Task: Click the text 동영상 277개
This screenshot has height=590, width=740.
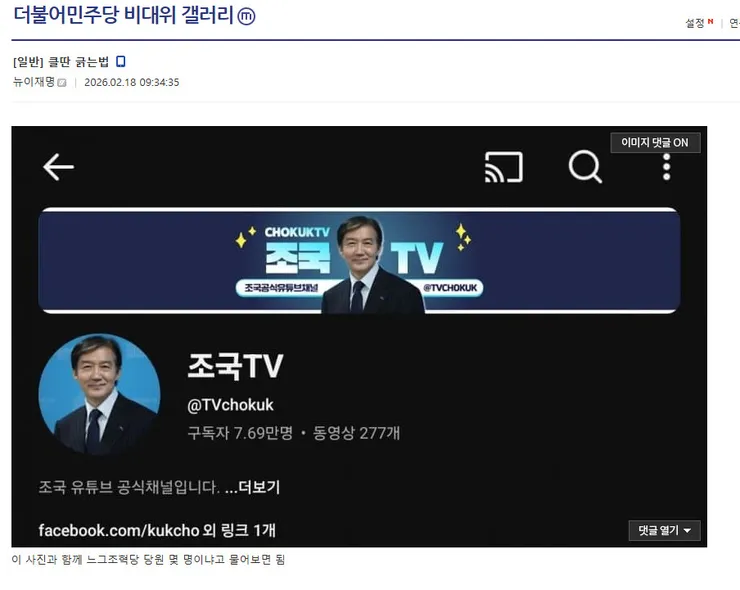Action: [356, 433]
